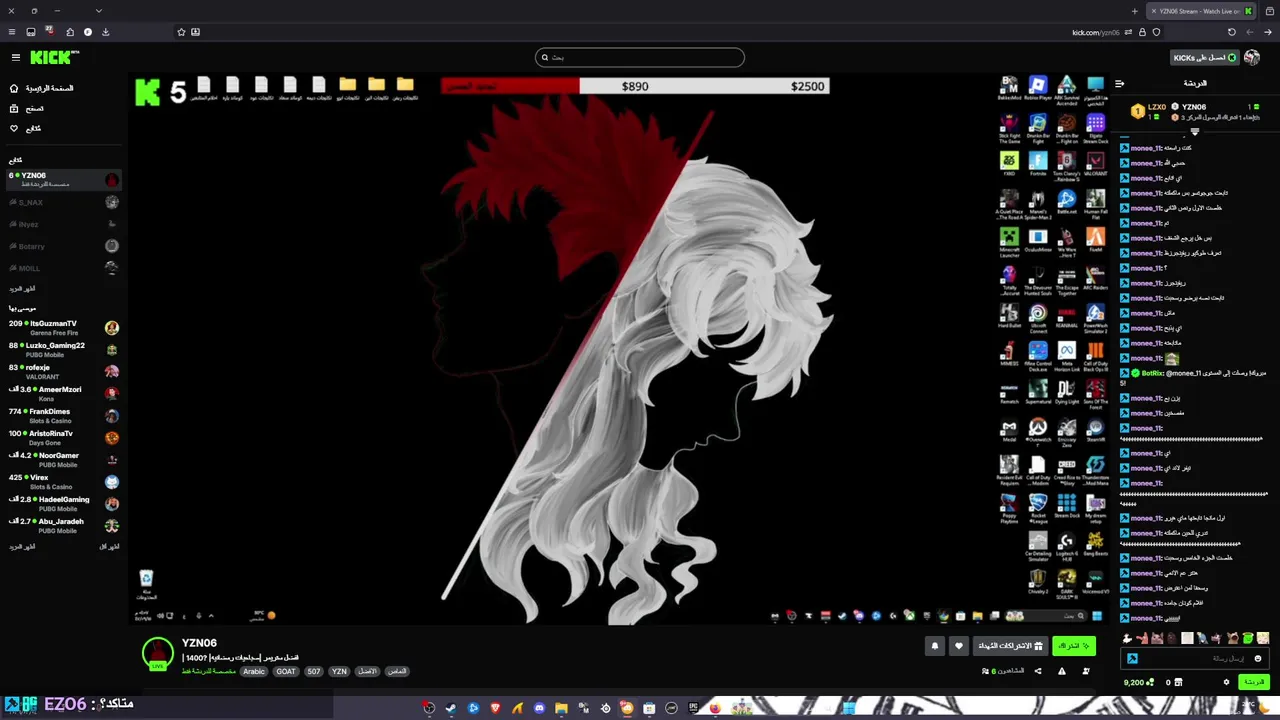Viewport: 1280px width, 720px height.
Task: Open Abu_Jaradeh recommended channel
Action: point(63,526)
